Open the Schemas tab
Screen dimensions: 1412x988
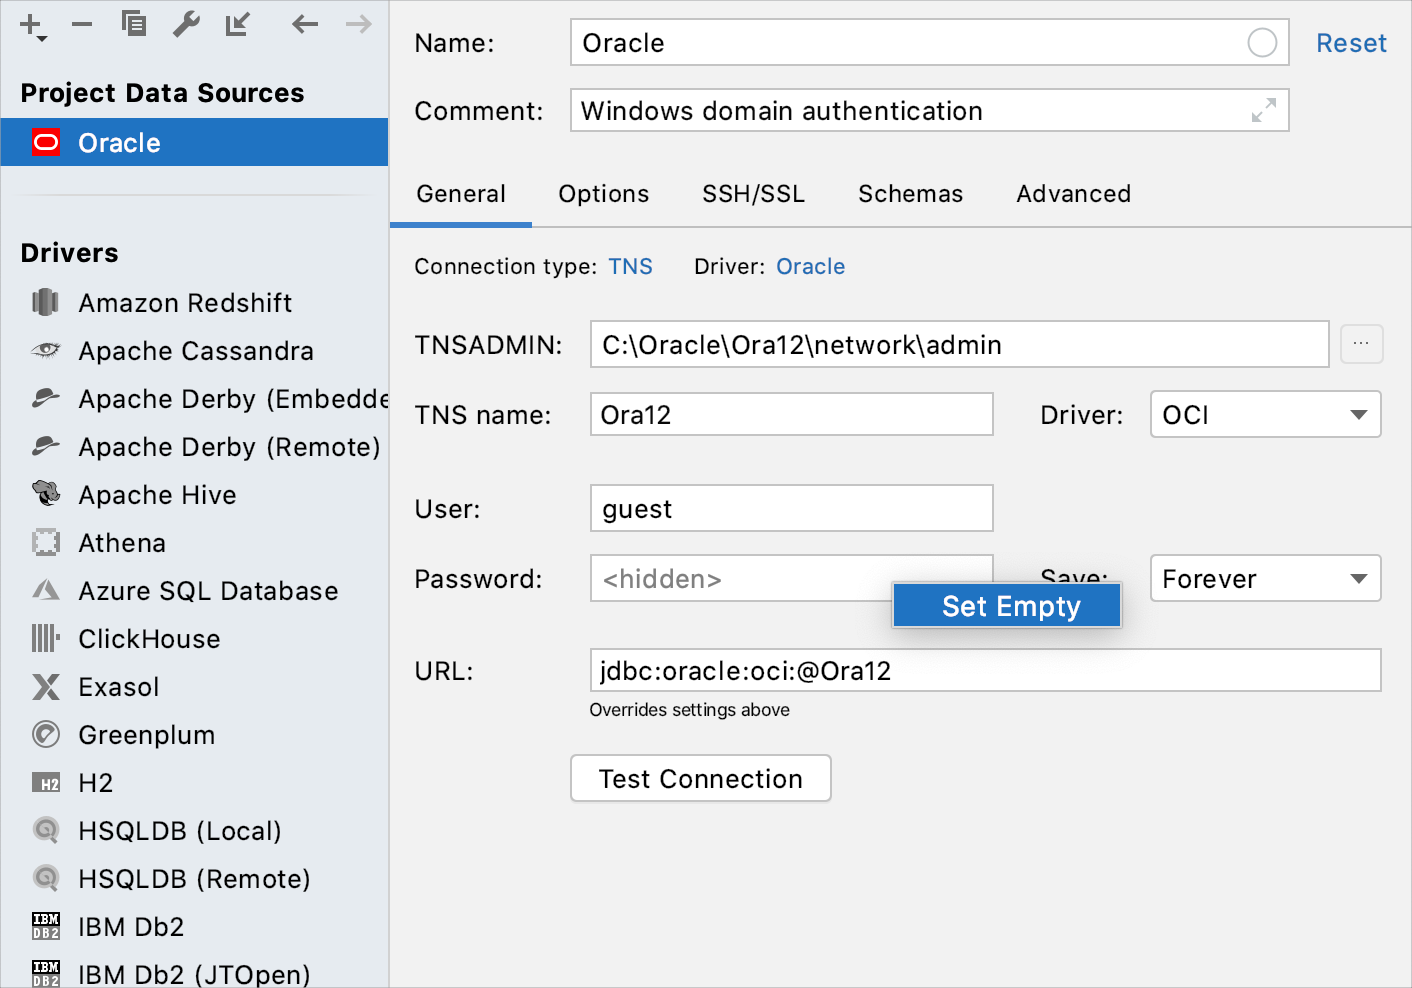click(x=910, y=194)
